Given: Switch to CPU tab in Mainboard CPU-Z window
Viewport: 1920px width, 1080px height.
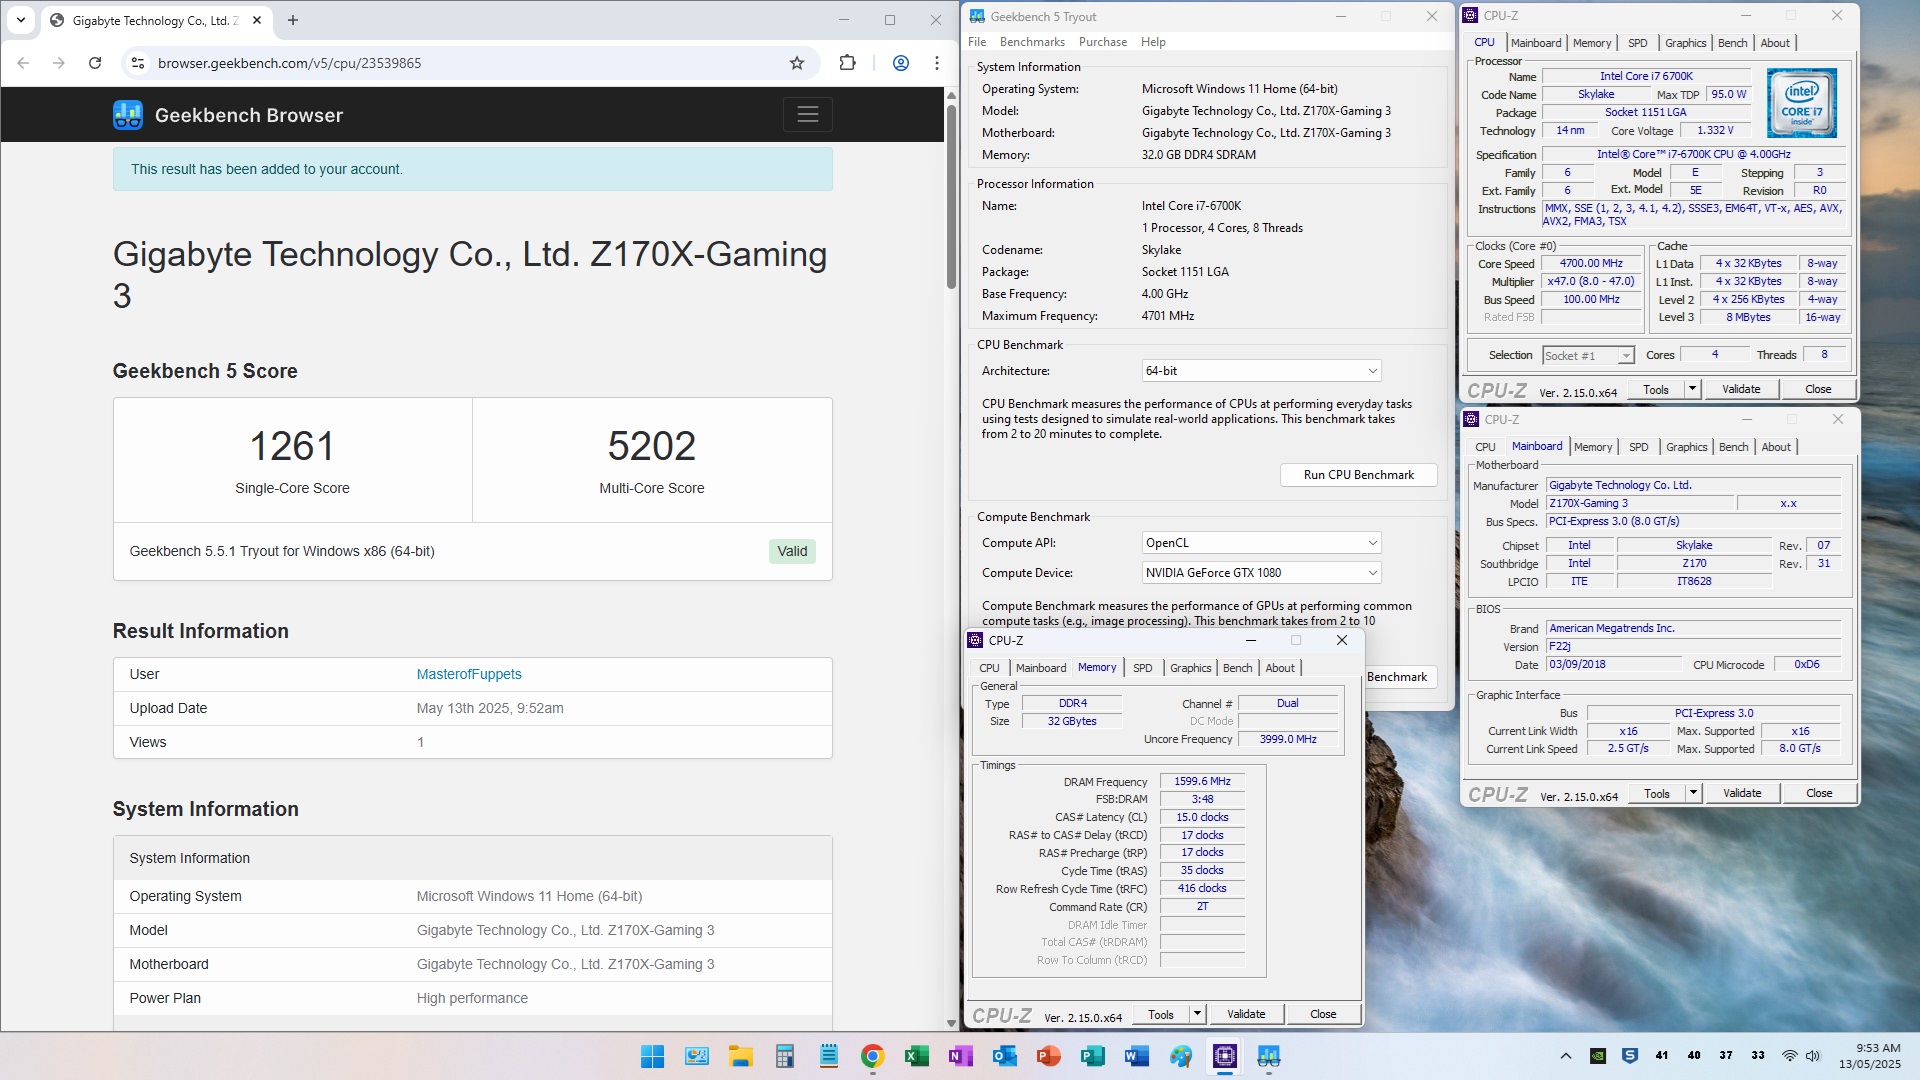Looking at the screenshot, I should [x=1486, y=447].
